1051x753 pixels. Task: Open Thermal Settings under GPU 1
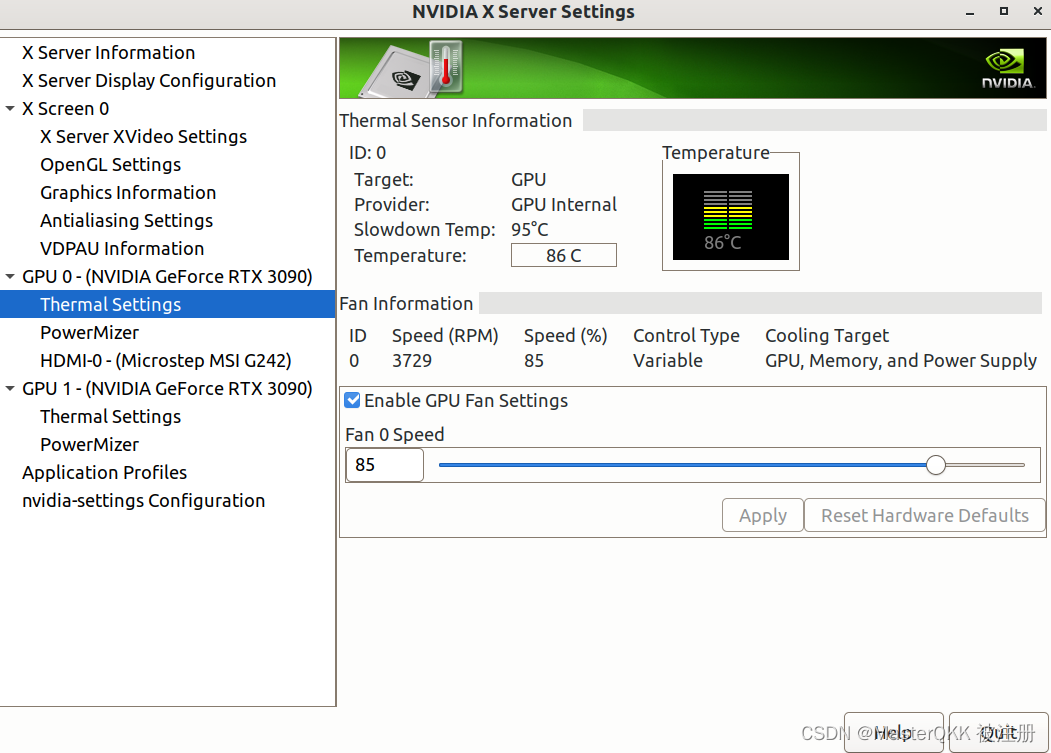point(111,416)
